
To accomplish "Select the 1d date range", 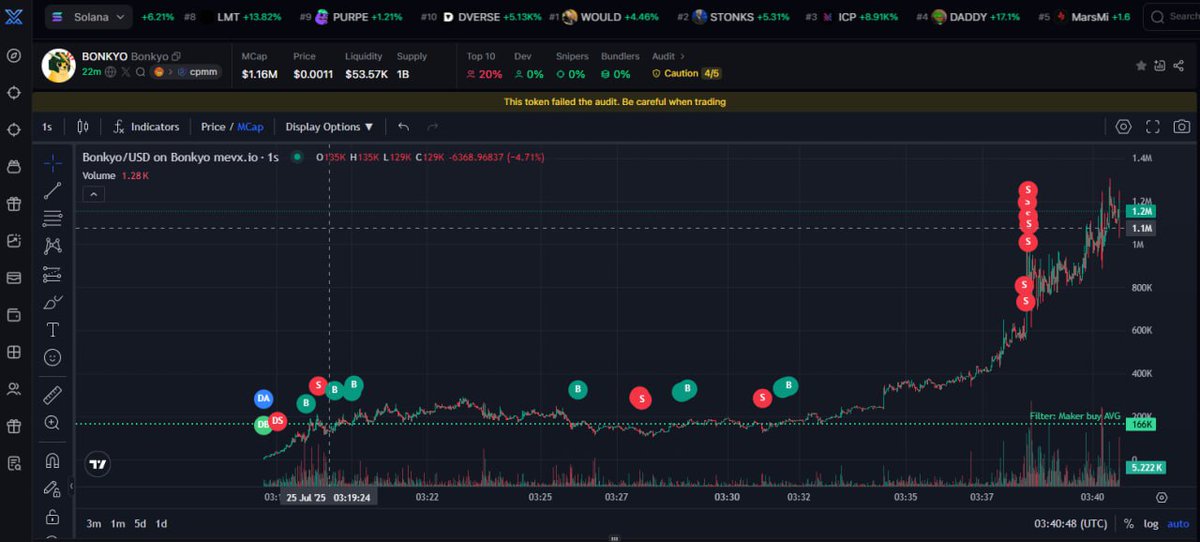I will [161, 524].
